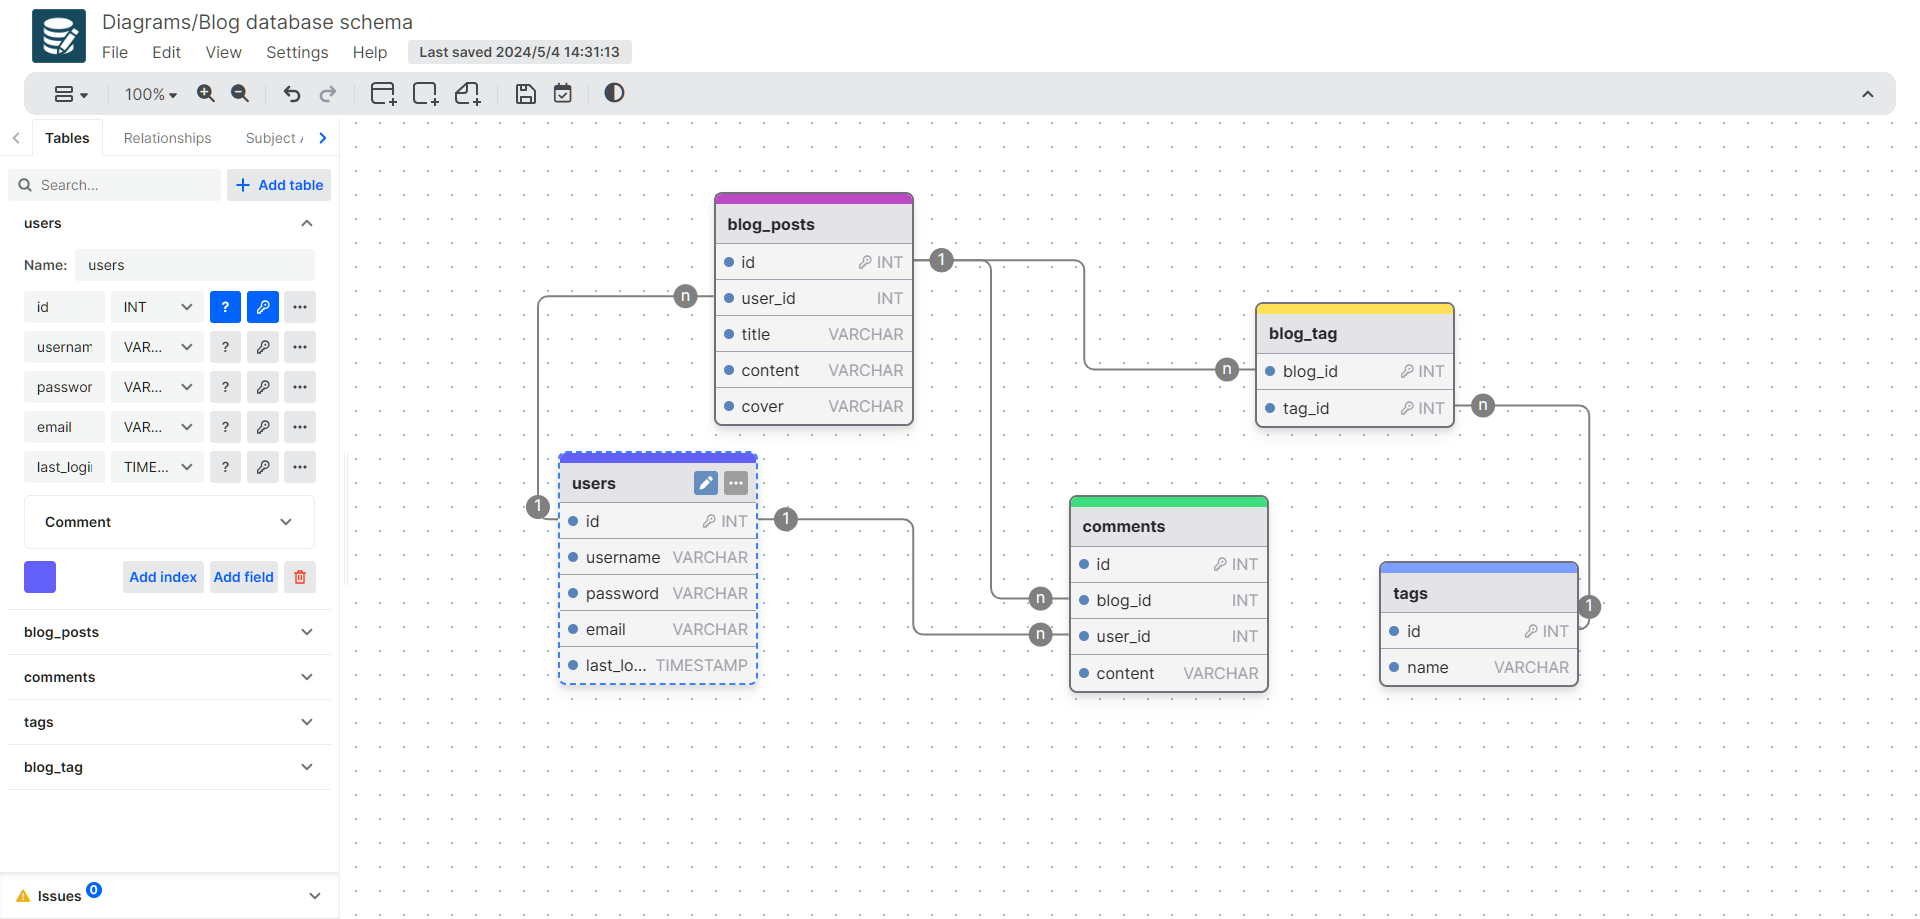Toggle primary key on the email field
This screenshot has height=919, width=1920.
click(x=263, y=427)
